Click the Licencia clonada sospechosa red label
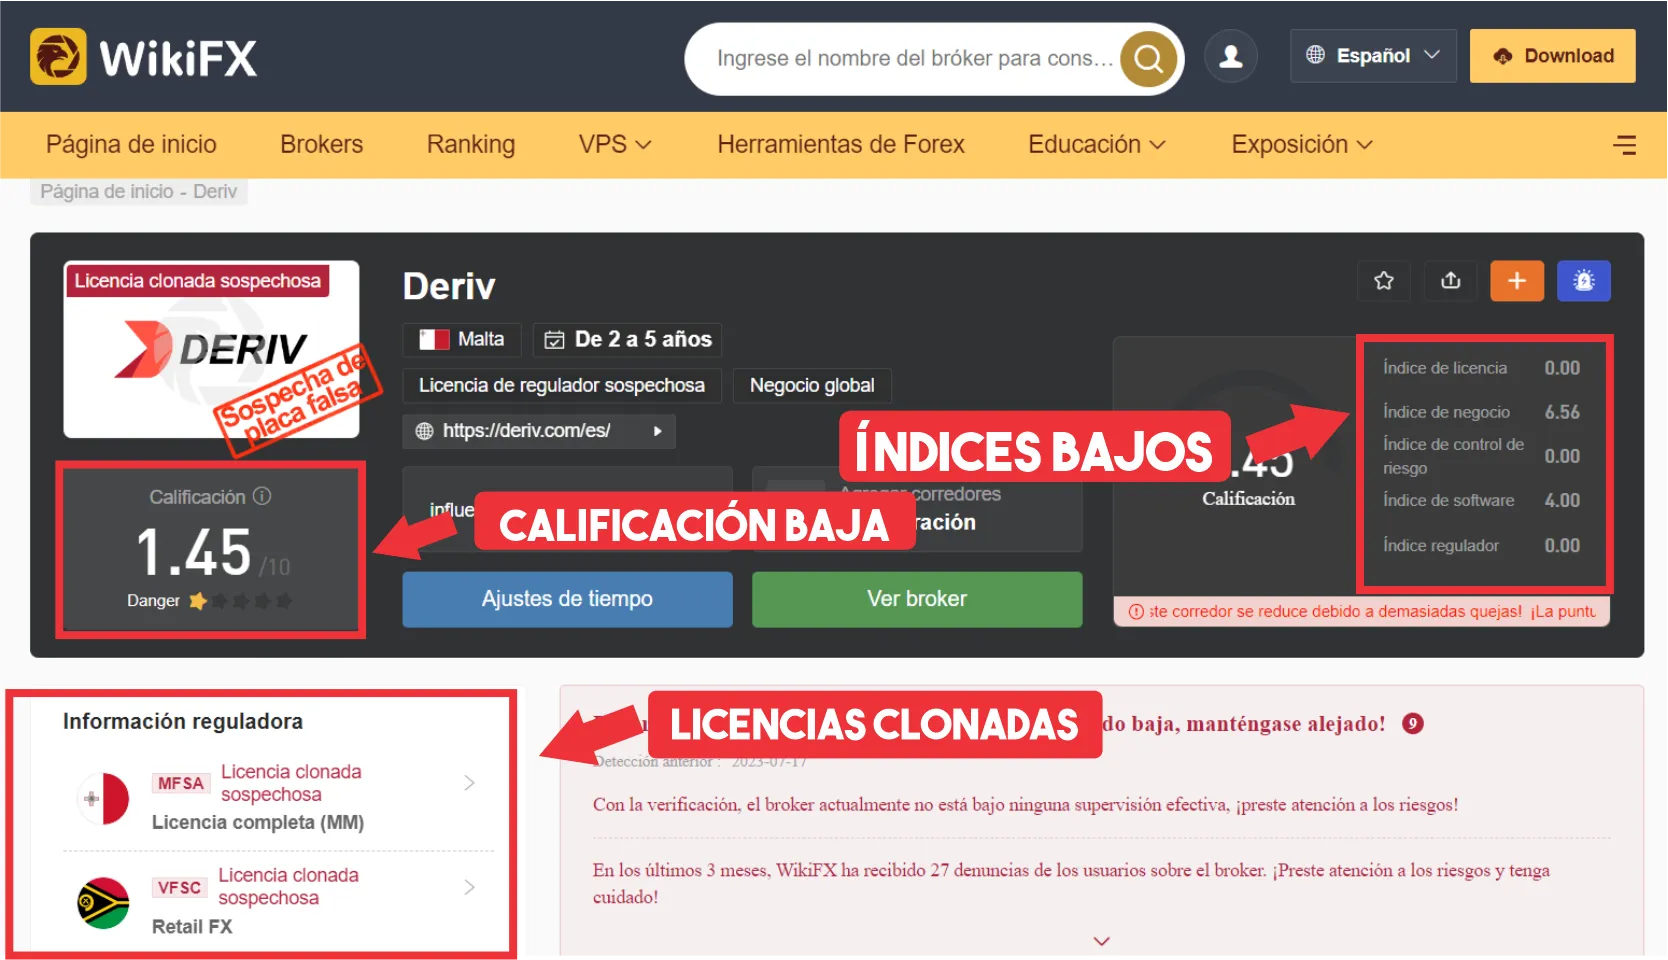This screenshot has width=1668, height=960. 198,281
